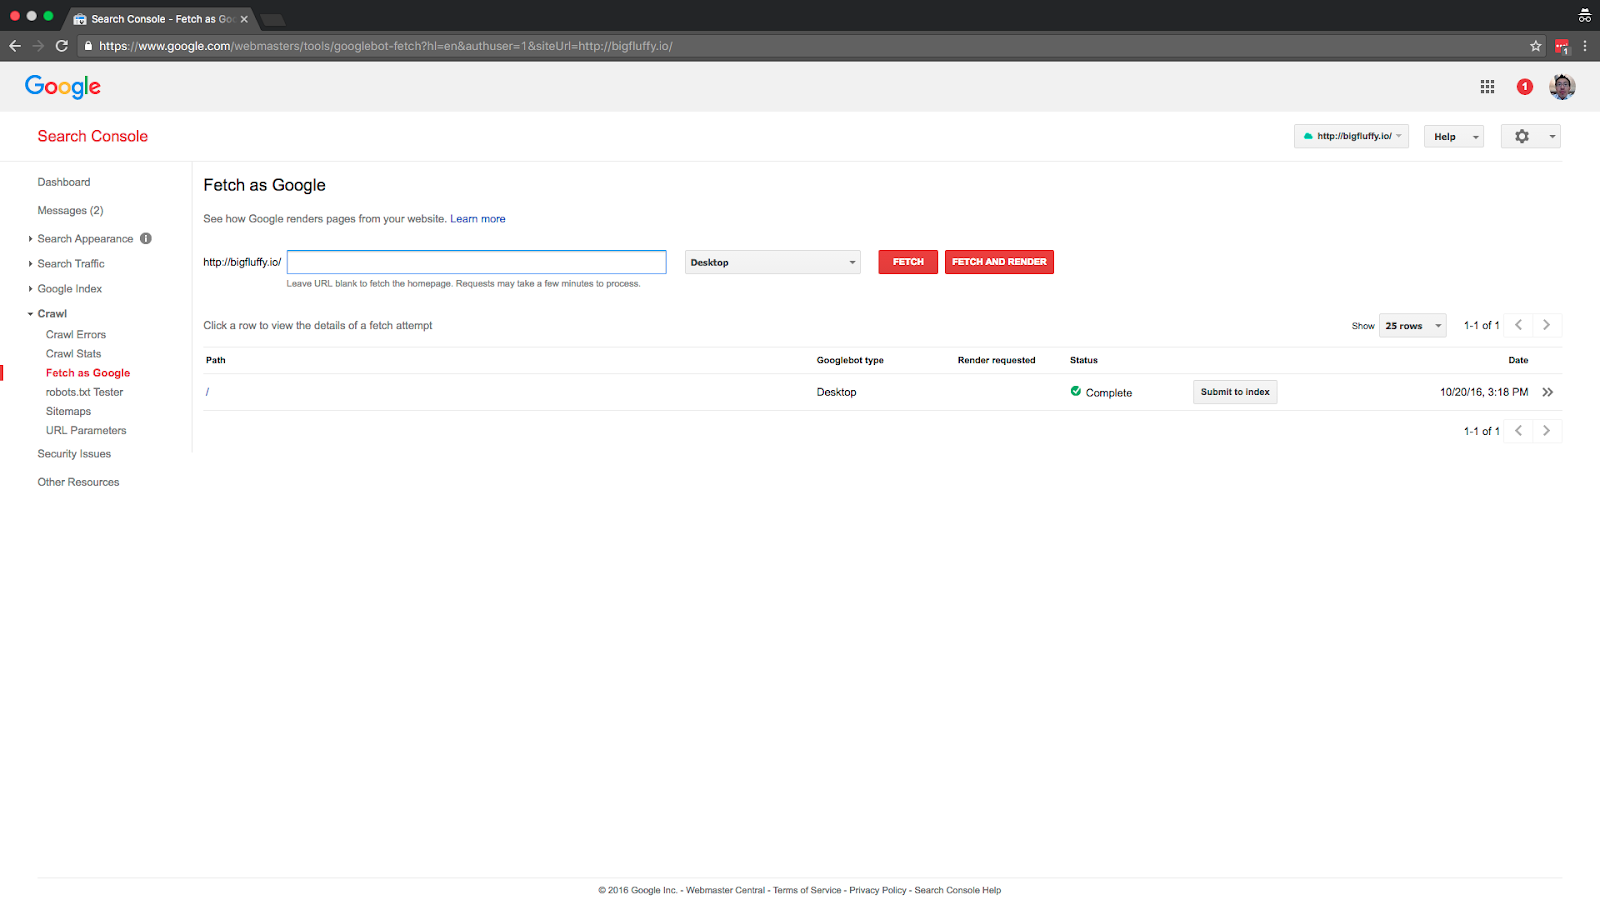Open Sitemaps in the sidebar
This screenshot has height=900, width=1600.
click(68, 411)
